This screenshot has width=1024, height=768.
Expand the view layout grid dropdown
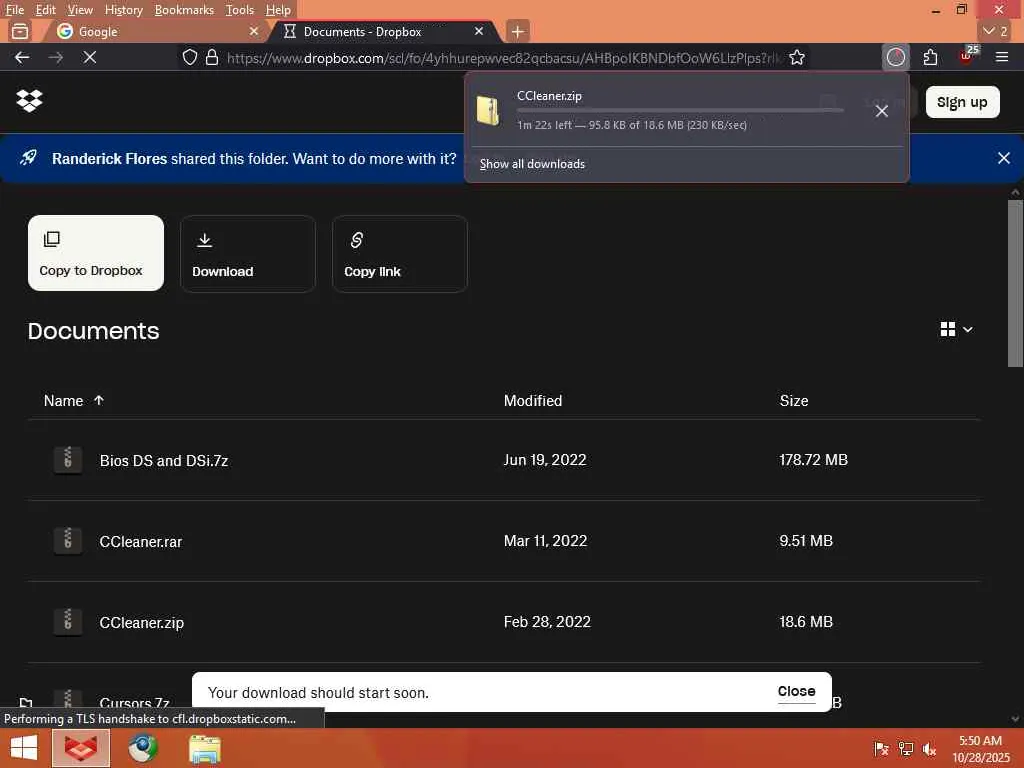957,329
